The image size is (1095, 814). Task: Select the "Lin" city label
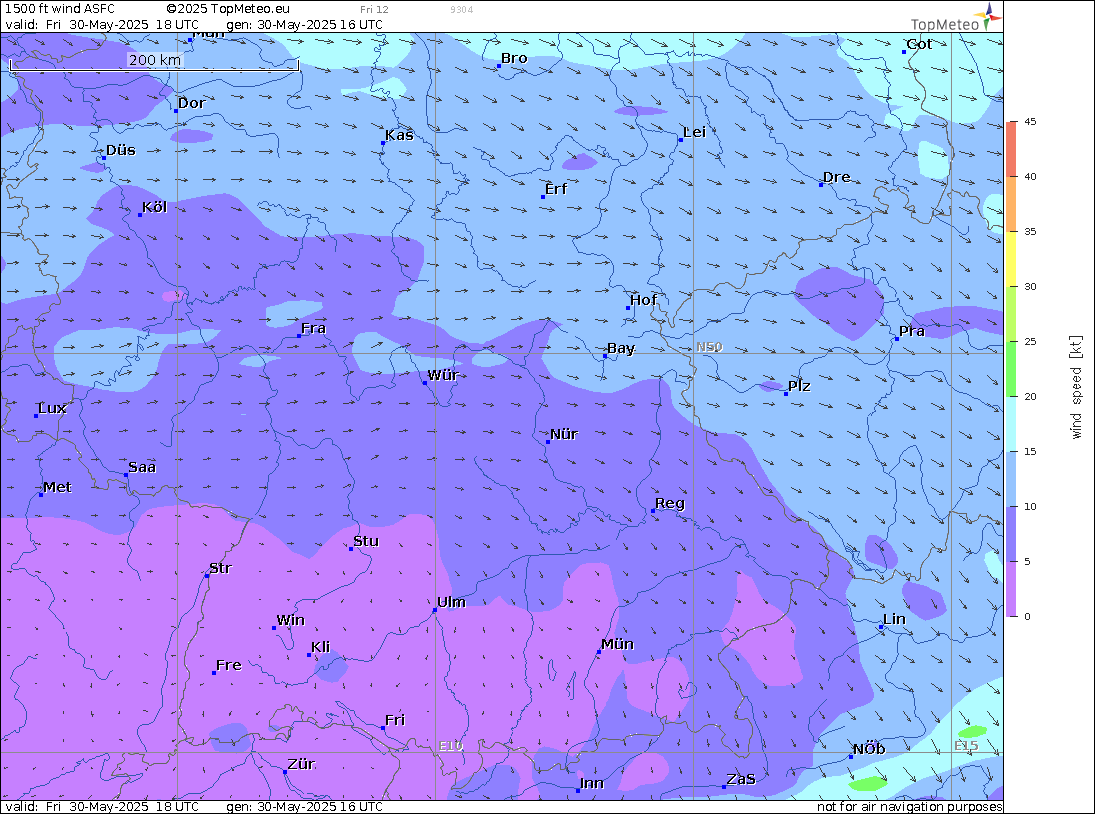(894, 620)
